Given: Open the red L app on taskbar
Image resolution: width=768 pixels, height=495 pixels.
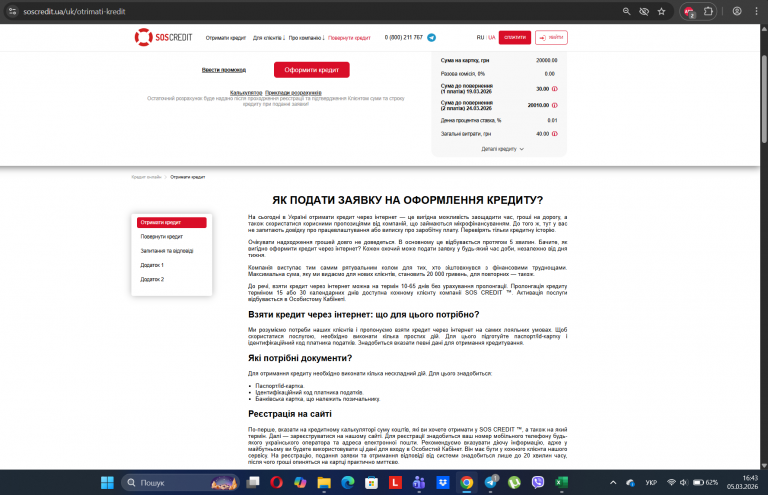Looking at the screenshot, I should click(395, 483).
